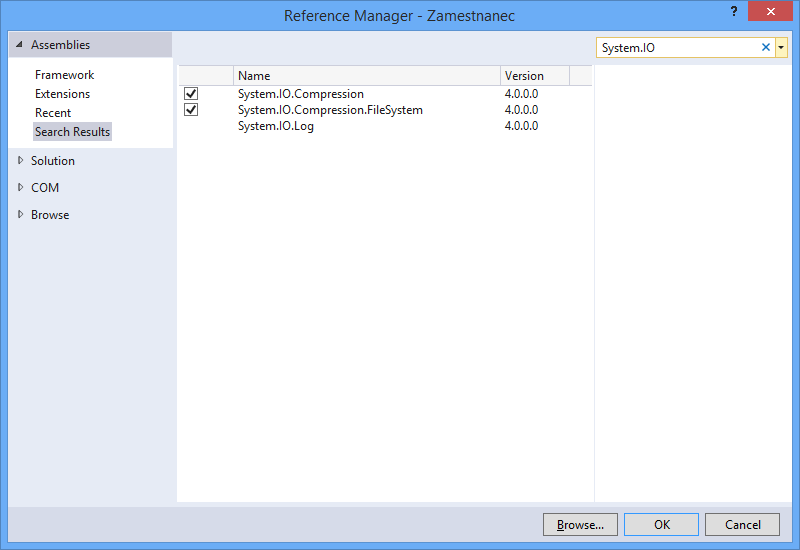Viewport: 800px width, 550px height.
Task: Click the Browse... button
Action: [580, 524]
